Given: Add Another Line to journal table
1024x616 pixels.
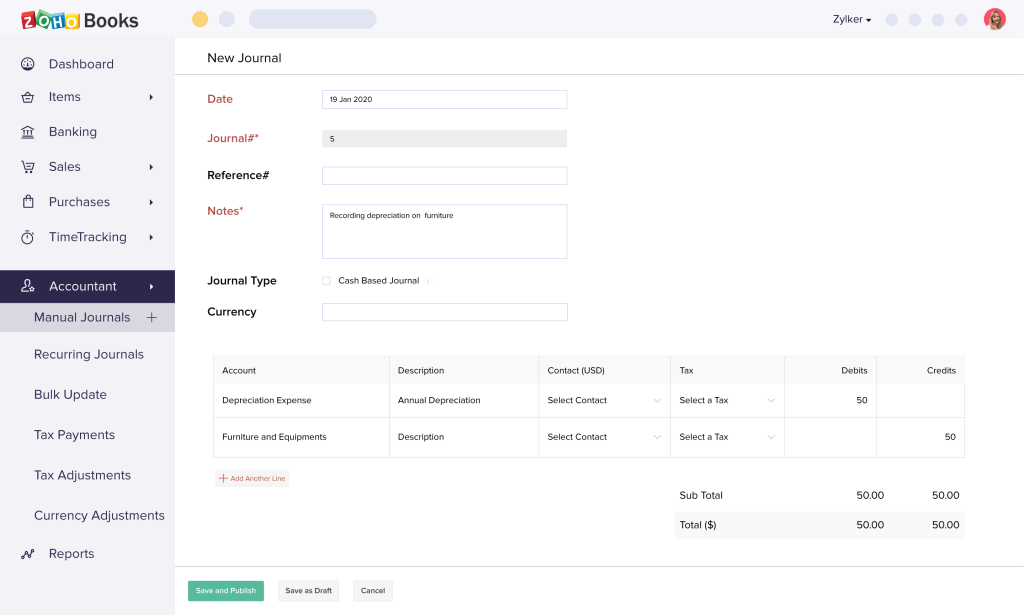Looking at the screenshot, I should coord(252,479).
